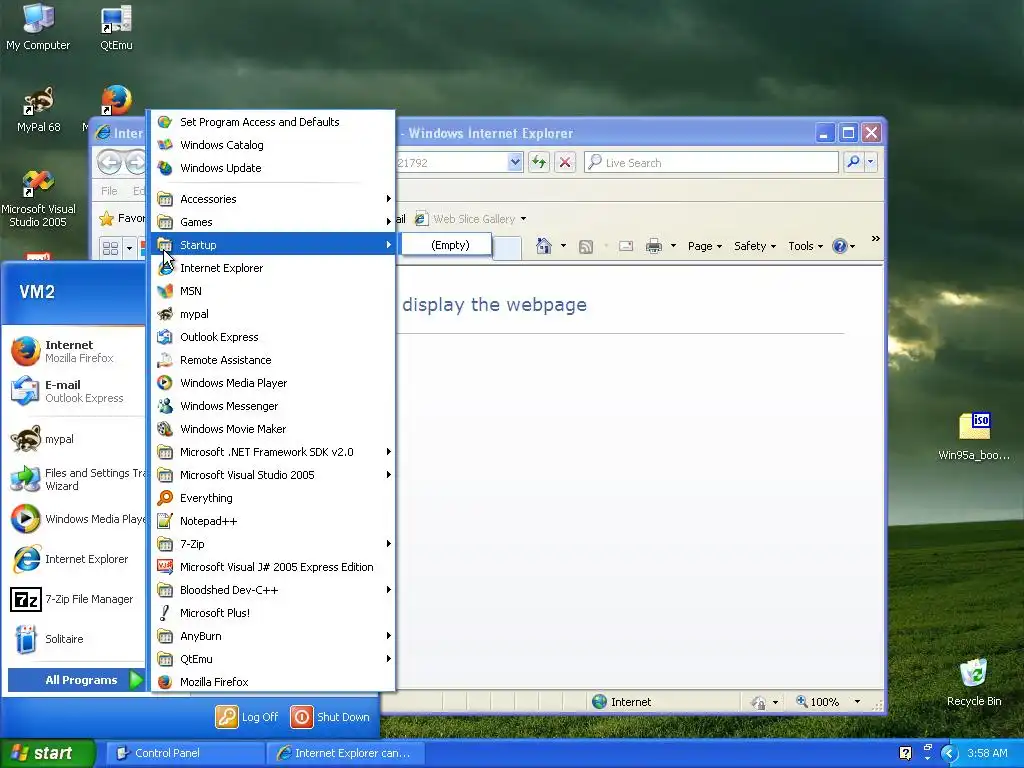Select Microsoft Visual Studio 2005 desktop icon
This screenshot has height=768, width=1024.
pos(38,199)
